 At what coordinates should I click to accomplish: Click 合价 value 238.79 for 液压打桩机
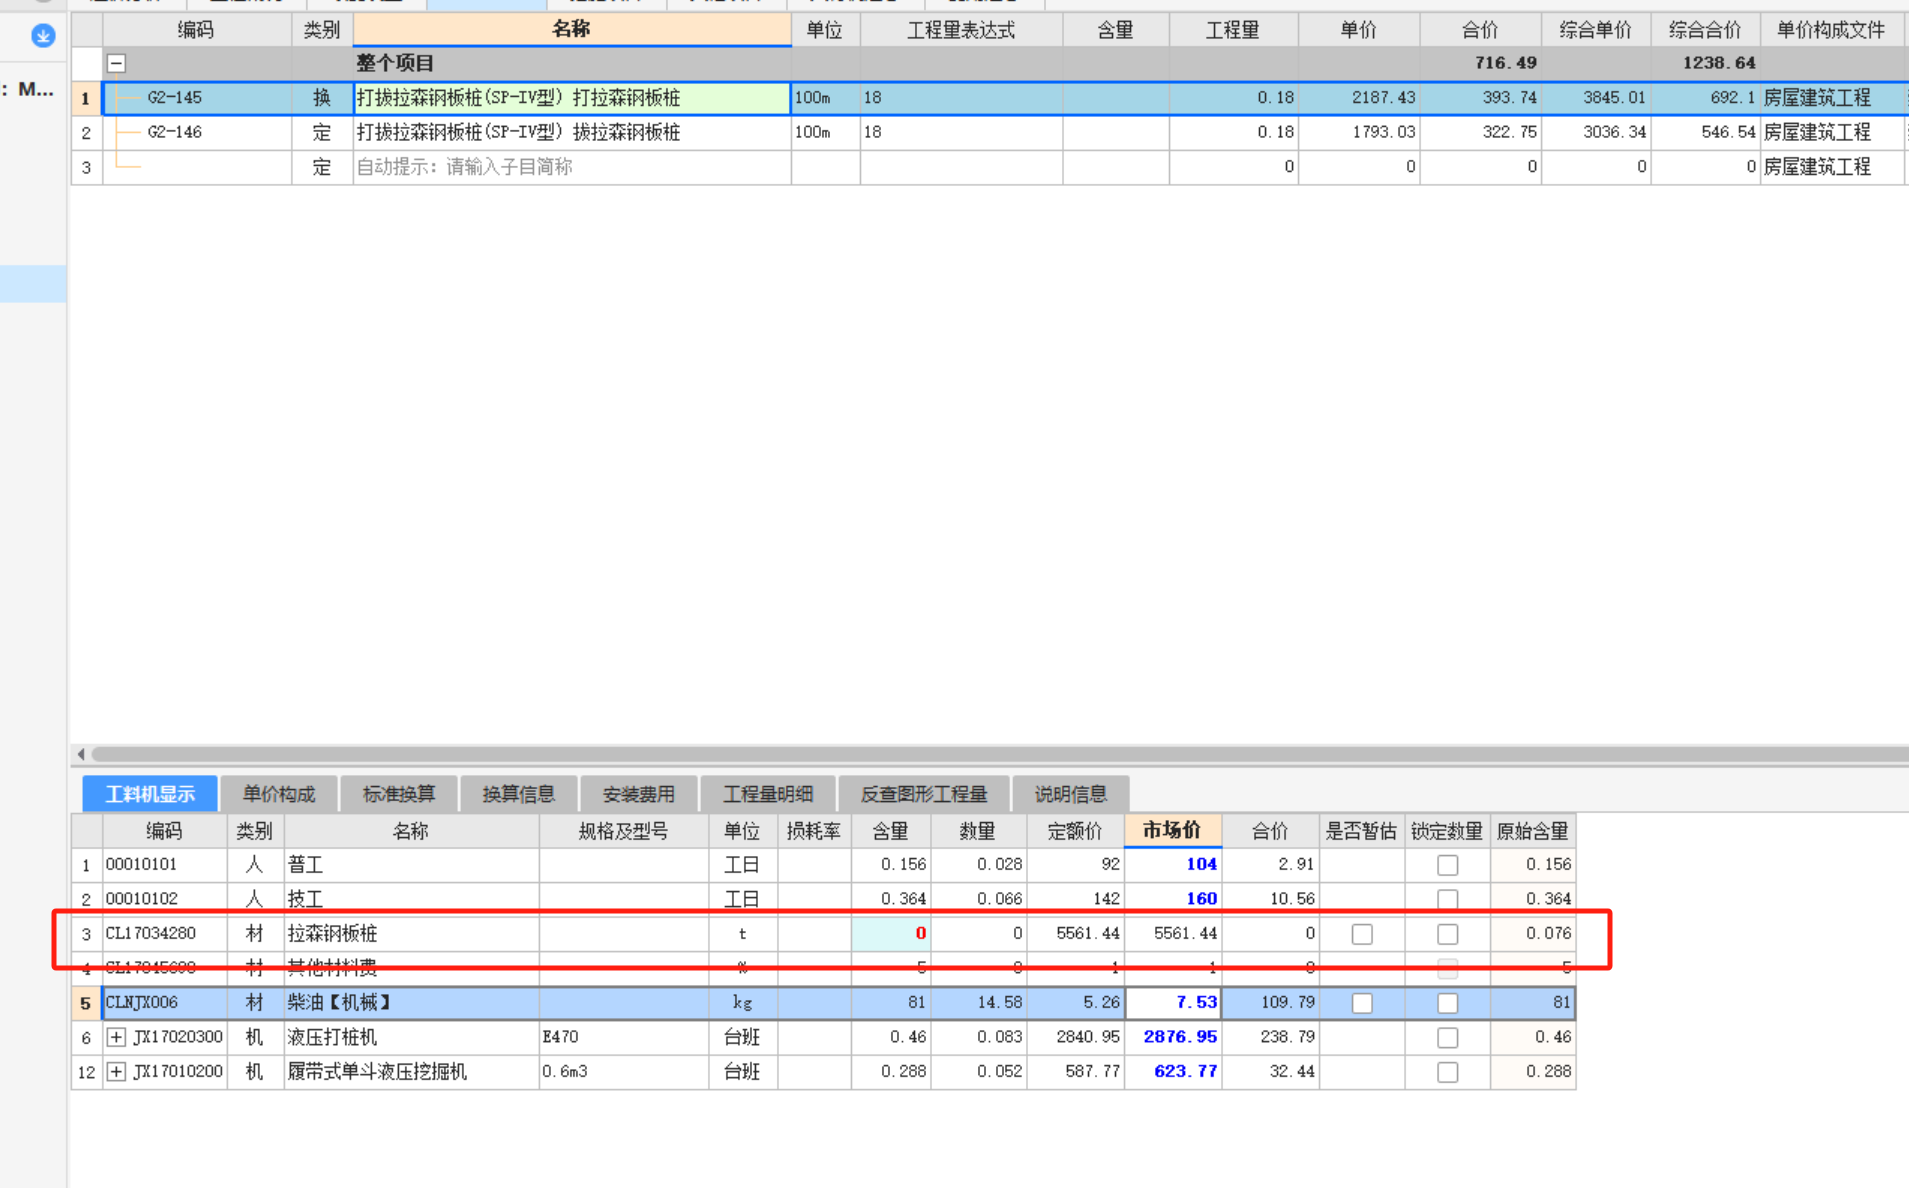point(1270,1037)
